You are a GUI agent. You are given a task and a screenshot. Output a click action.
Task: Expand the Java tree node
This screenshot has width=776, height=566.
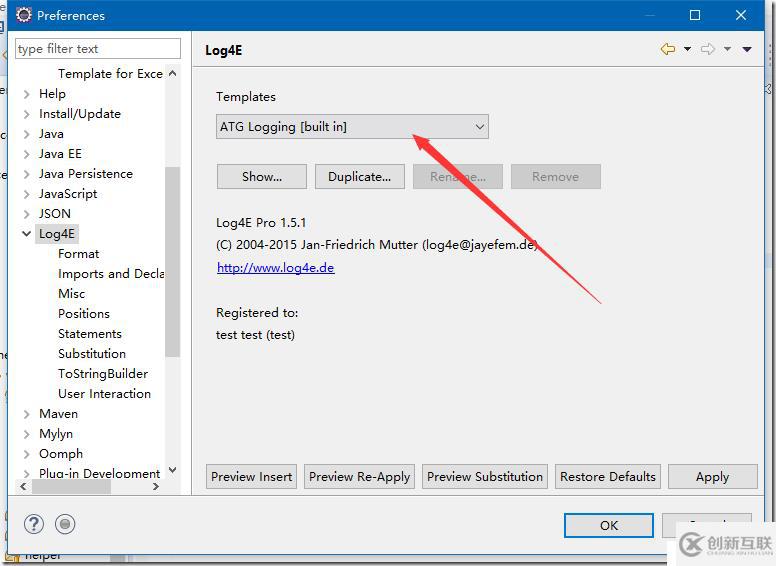pyautogui.click(x=27, y=134)
